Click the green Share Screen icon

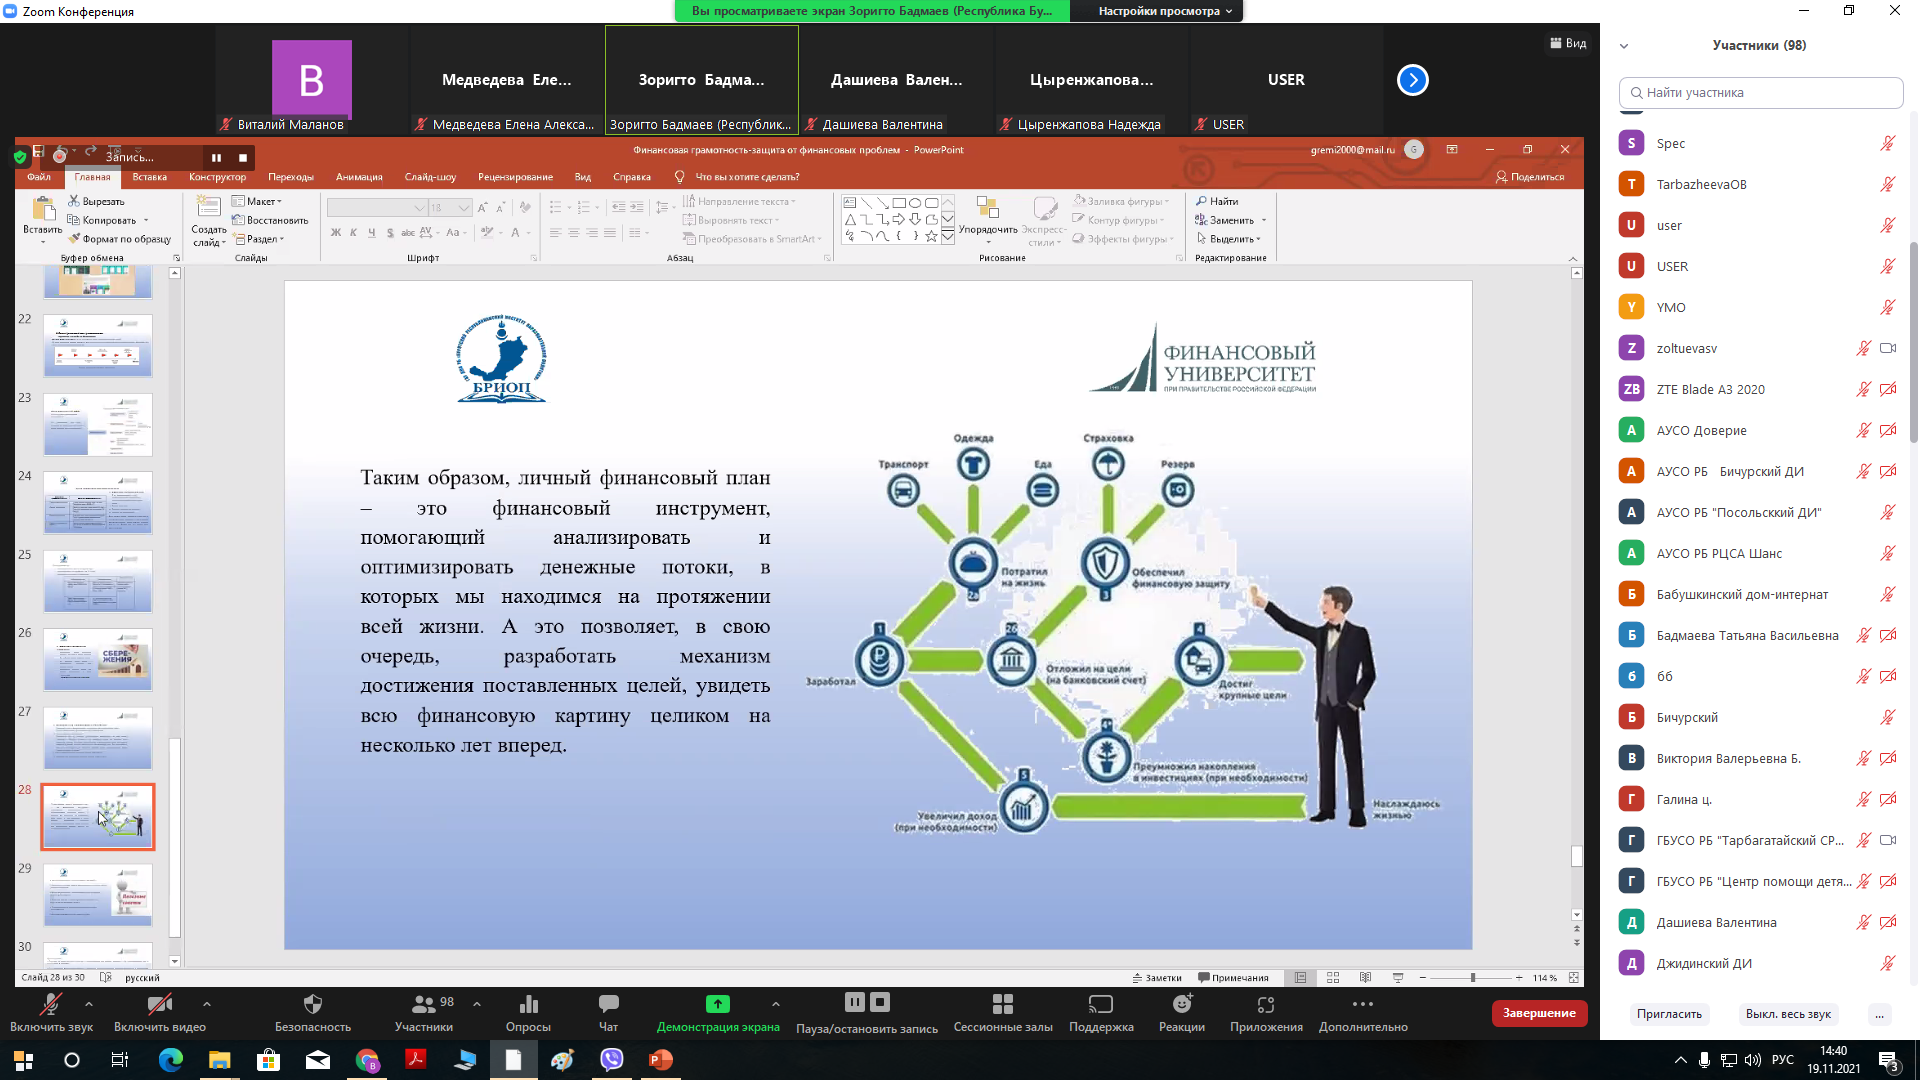point(717,1004)
